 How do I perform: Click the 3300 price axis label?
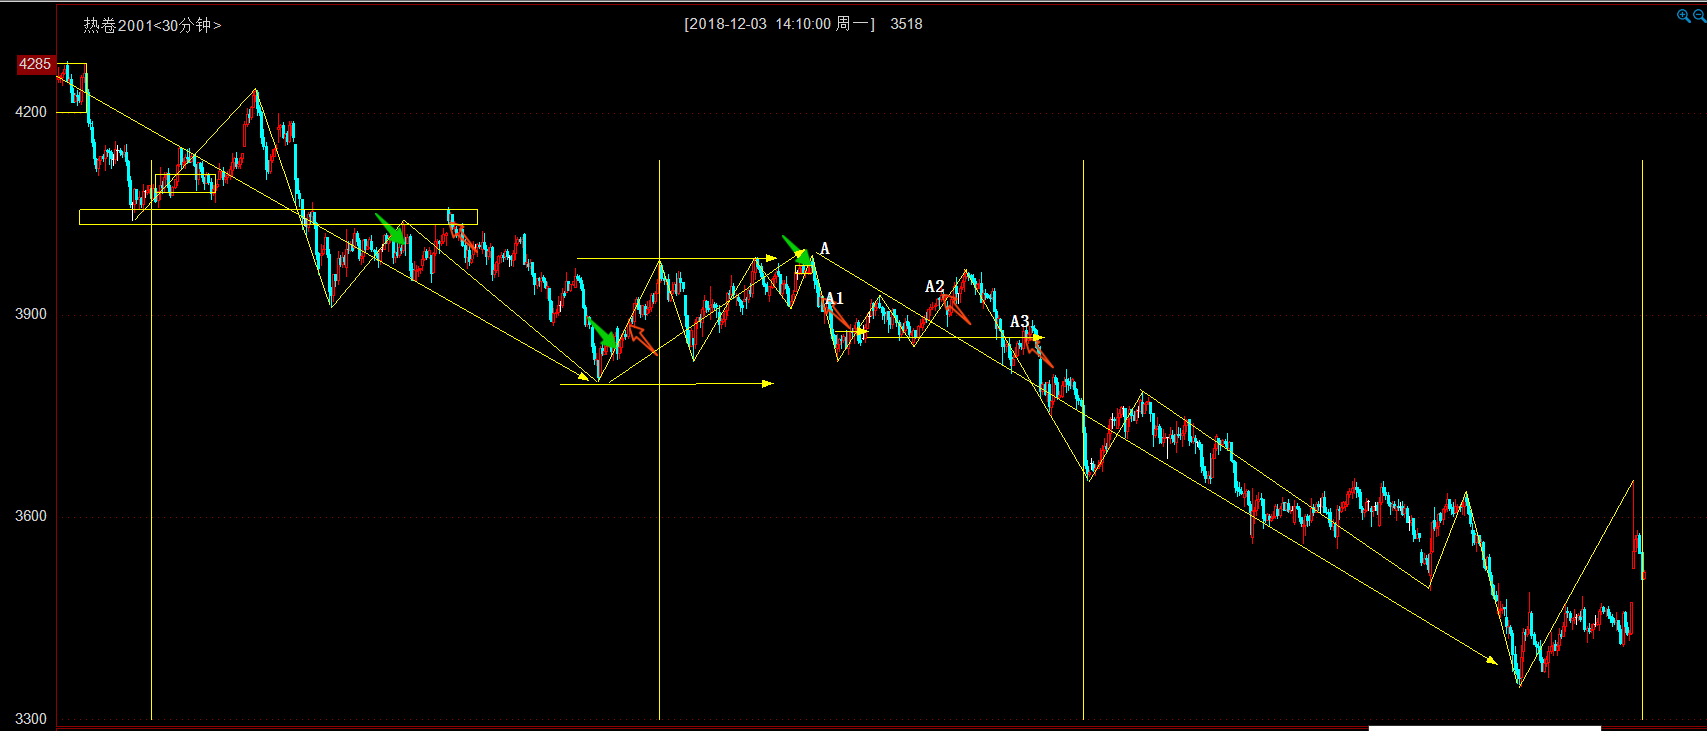31,719
